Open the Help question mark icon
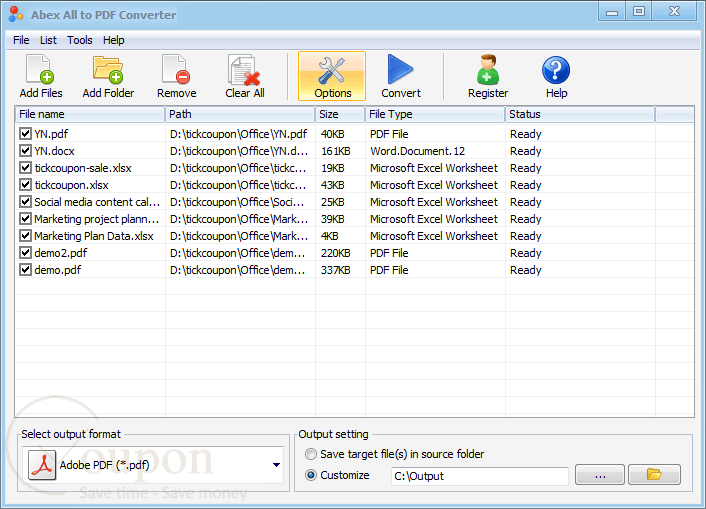 pyautogui.click(x=556, y=70)
